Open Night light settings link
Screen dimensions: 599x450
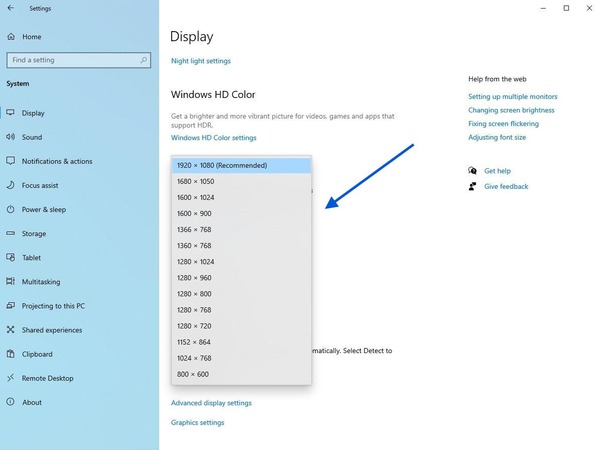click(201, 61)
